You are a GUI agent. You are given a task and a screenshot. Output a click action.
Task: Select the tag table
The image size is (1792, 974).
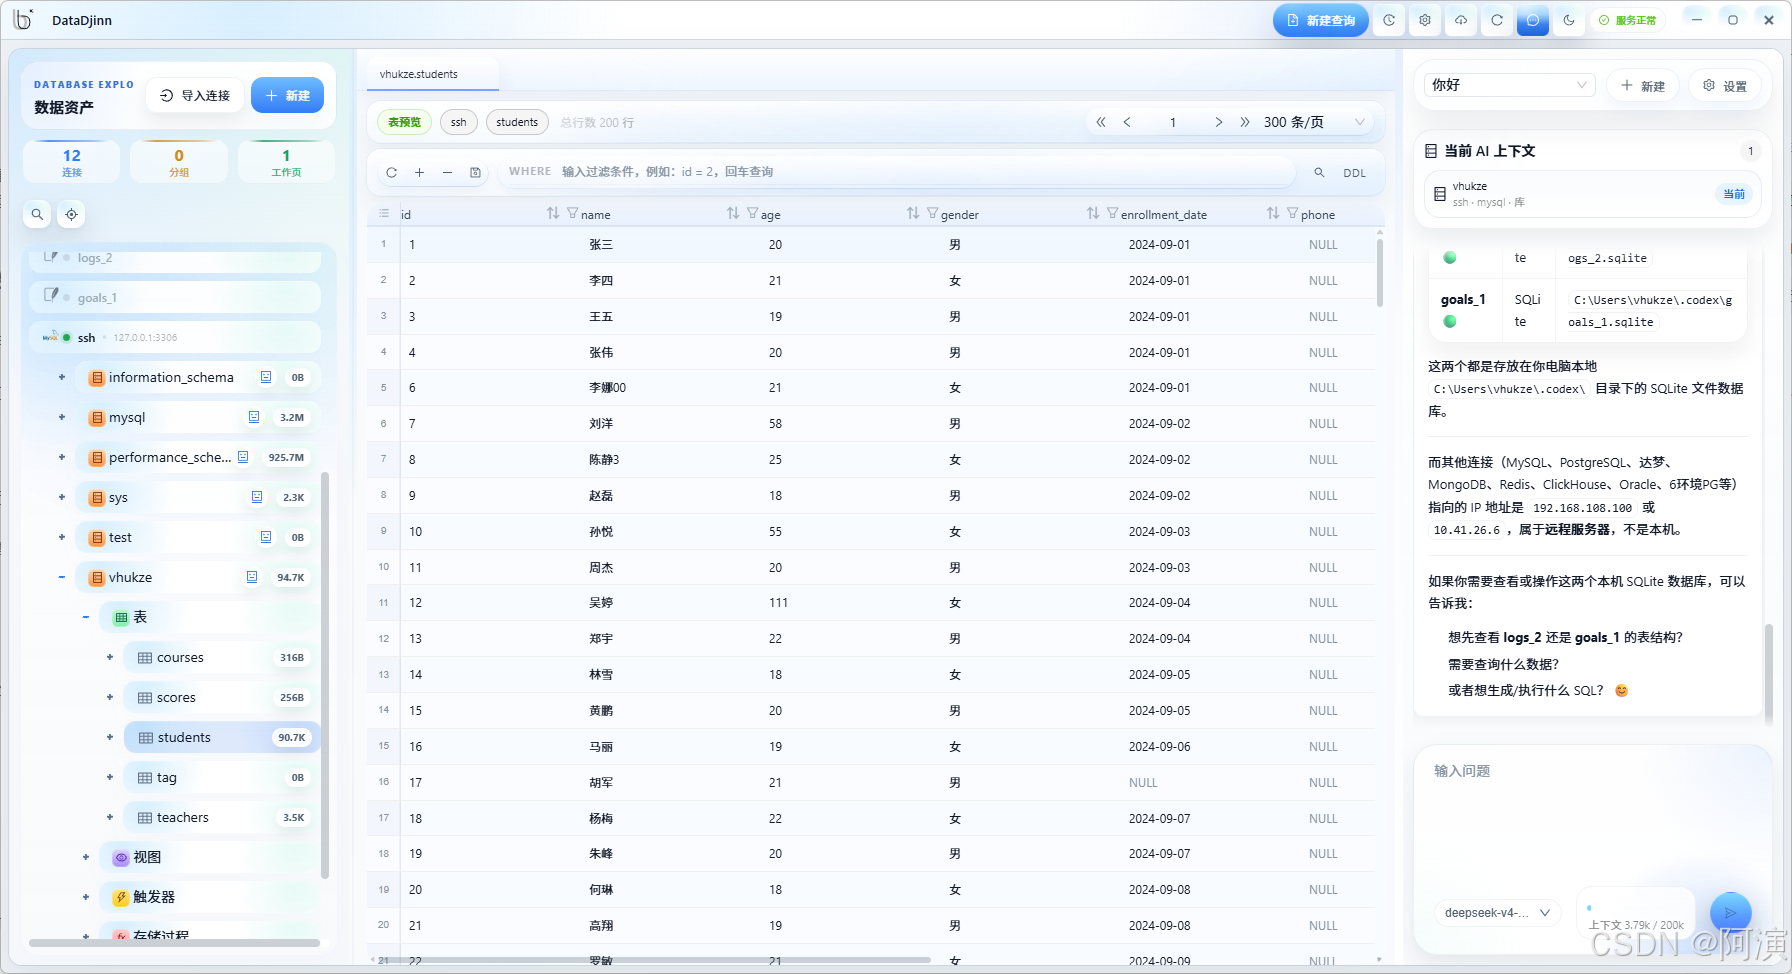[x=220, y=777]
